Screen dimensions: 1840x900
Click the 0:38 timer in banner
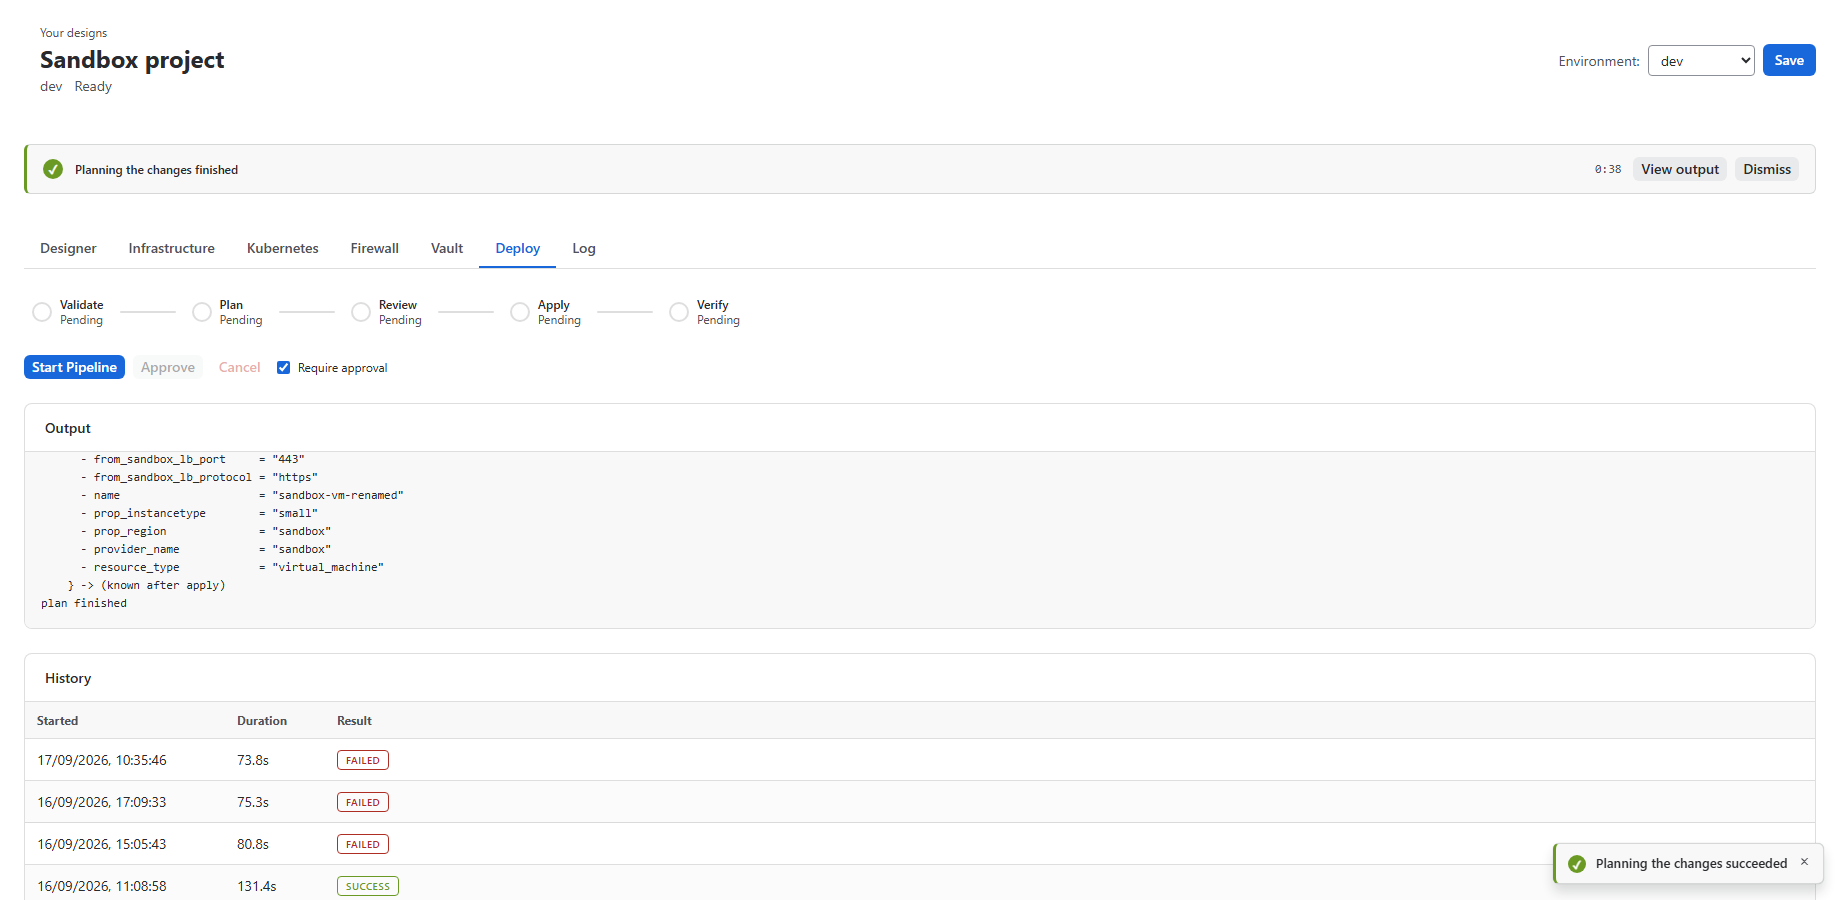(1608, 169)
